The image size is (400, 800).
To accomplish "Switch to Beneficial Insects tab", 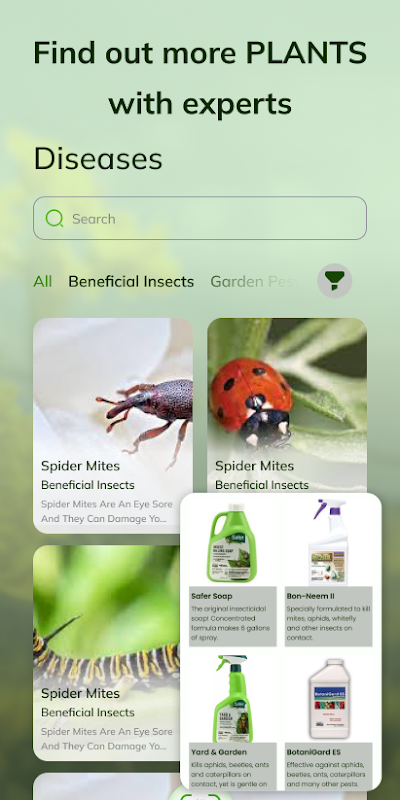I will (131, 282).
